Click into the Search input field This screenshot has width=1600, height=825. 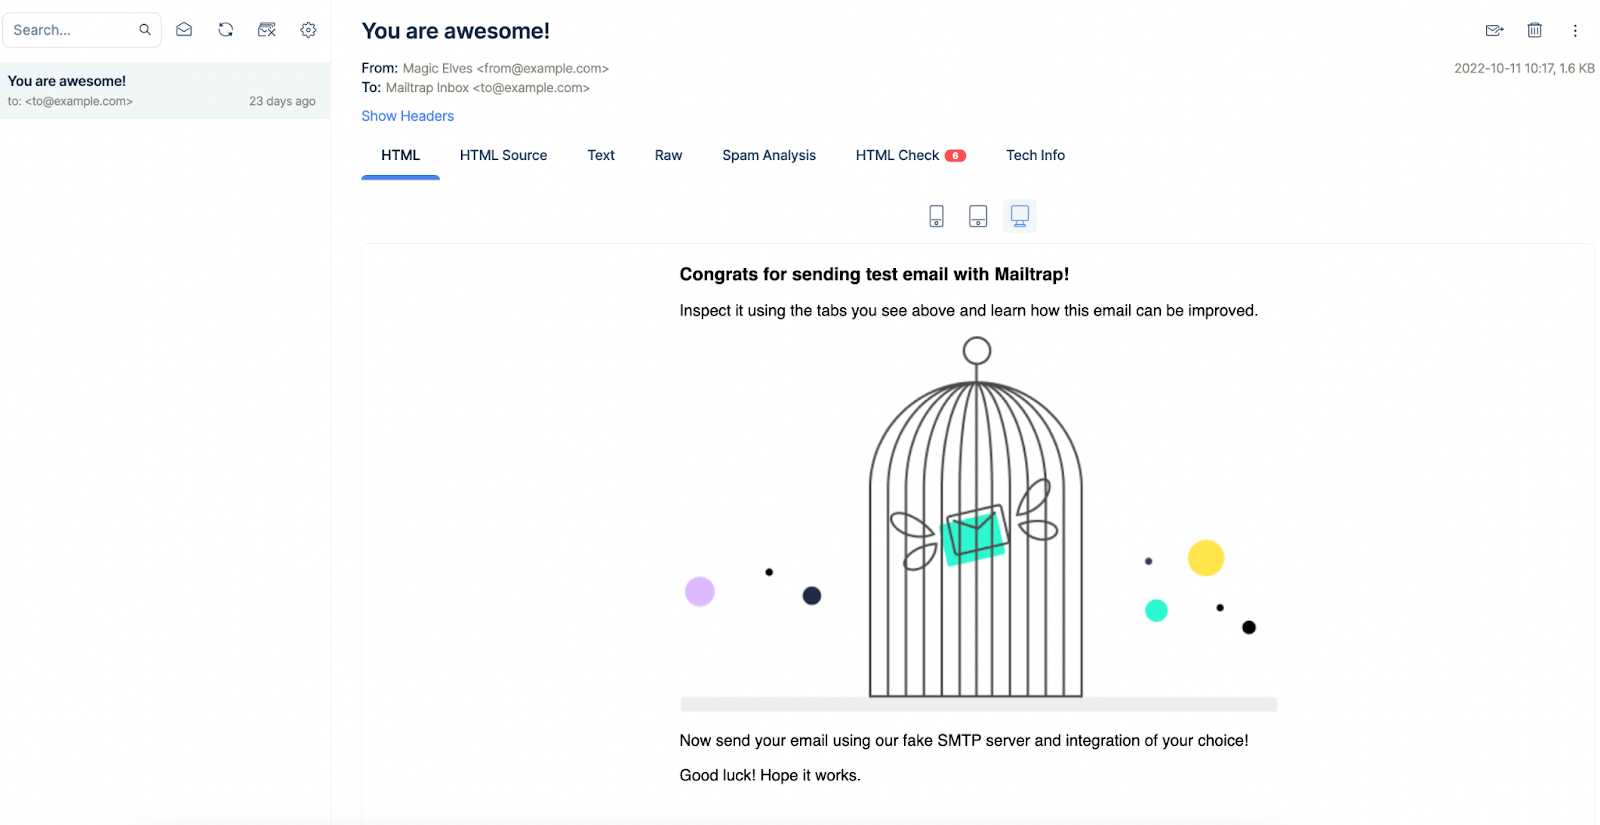(x=70, y=30)
